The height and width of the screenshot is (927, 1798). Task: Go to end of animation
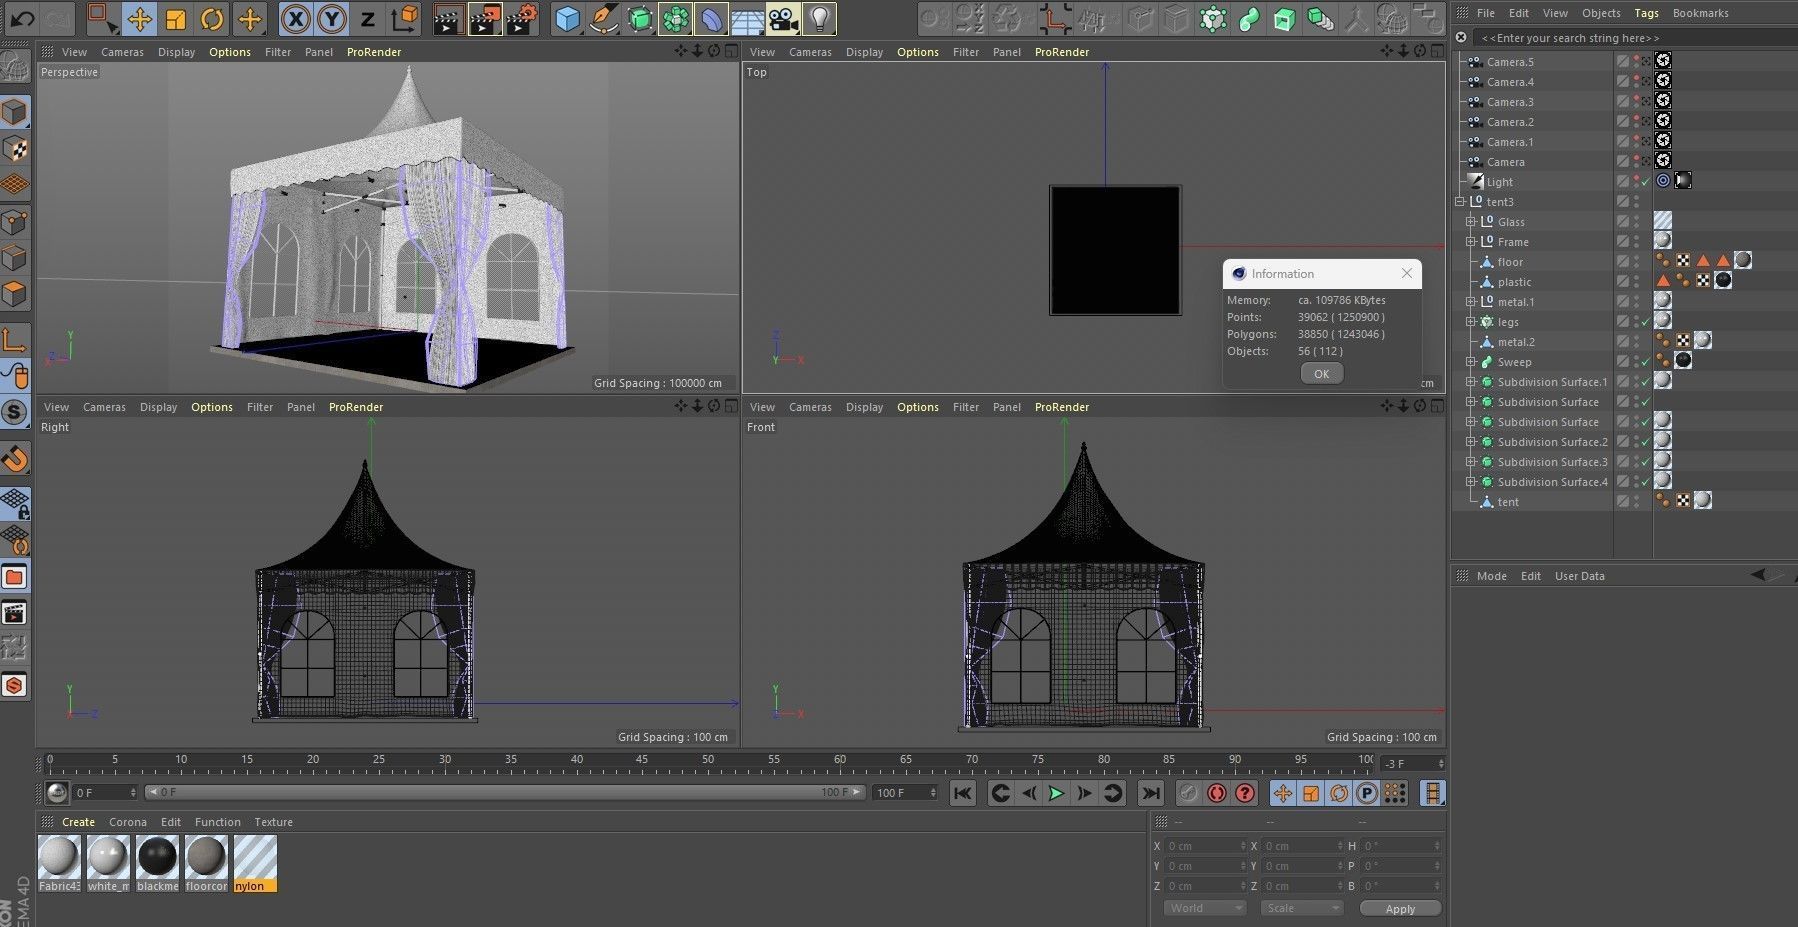click(1151, 793)
